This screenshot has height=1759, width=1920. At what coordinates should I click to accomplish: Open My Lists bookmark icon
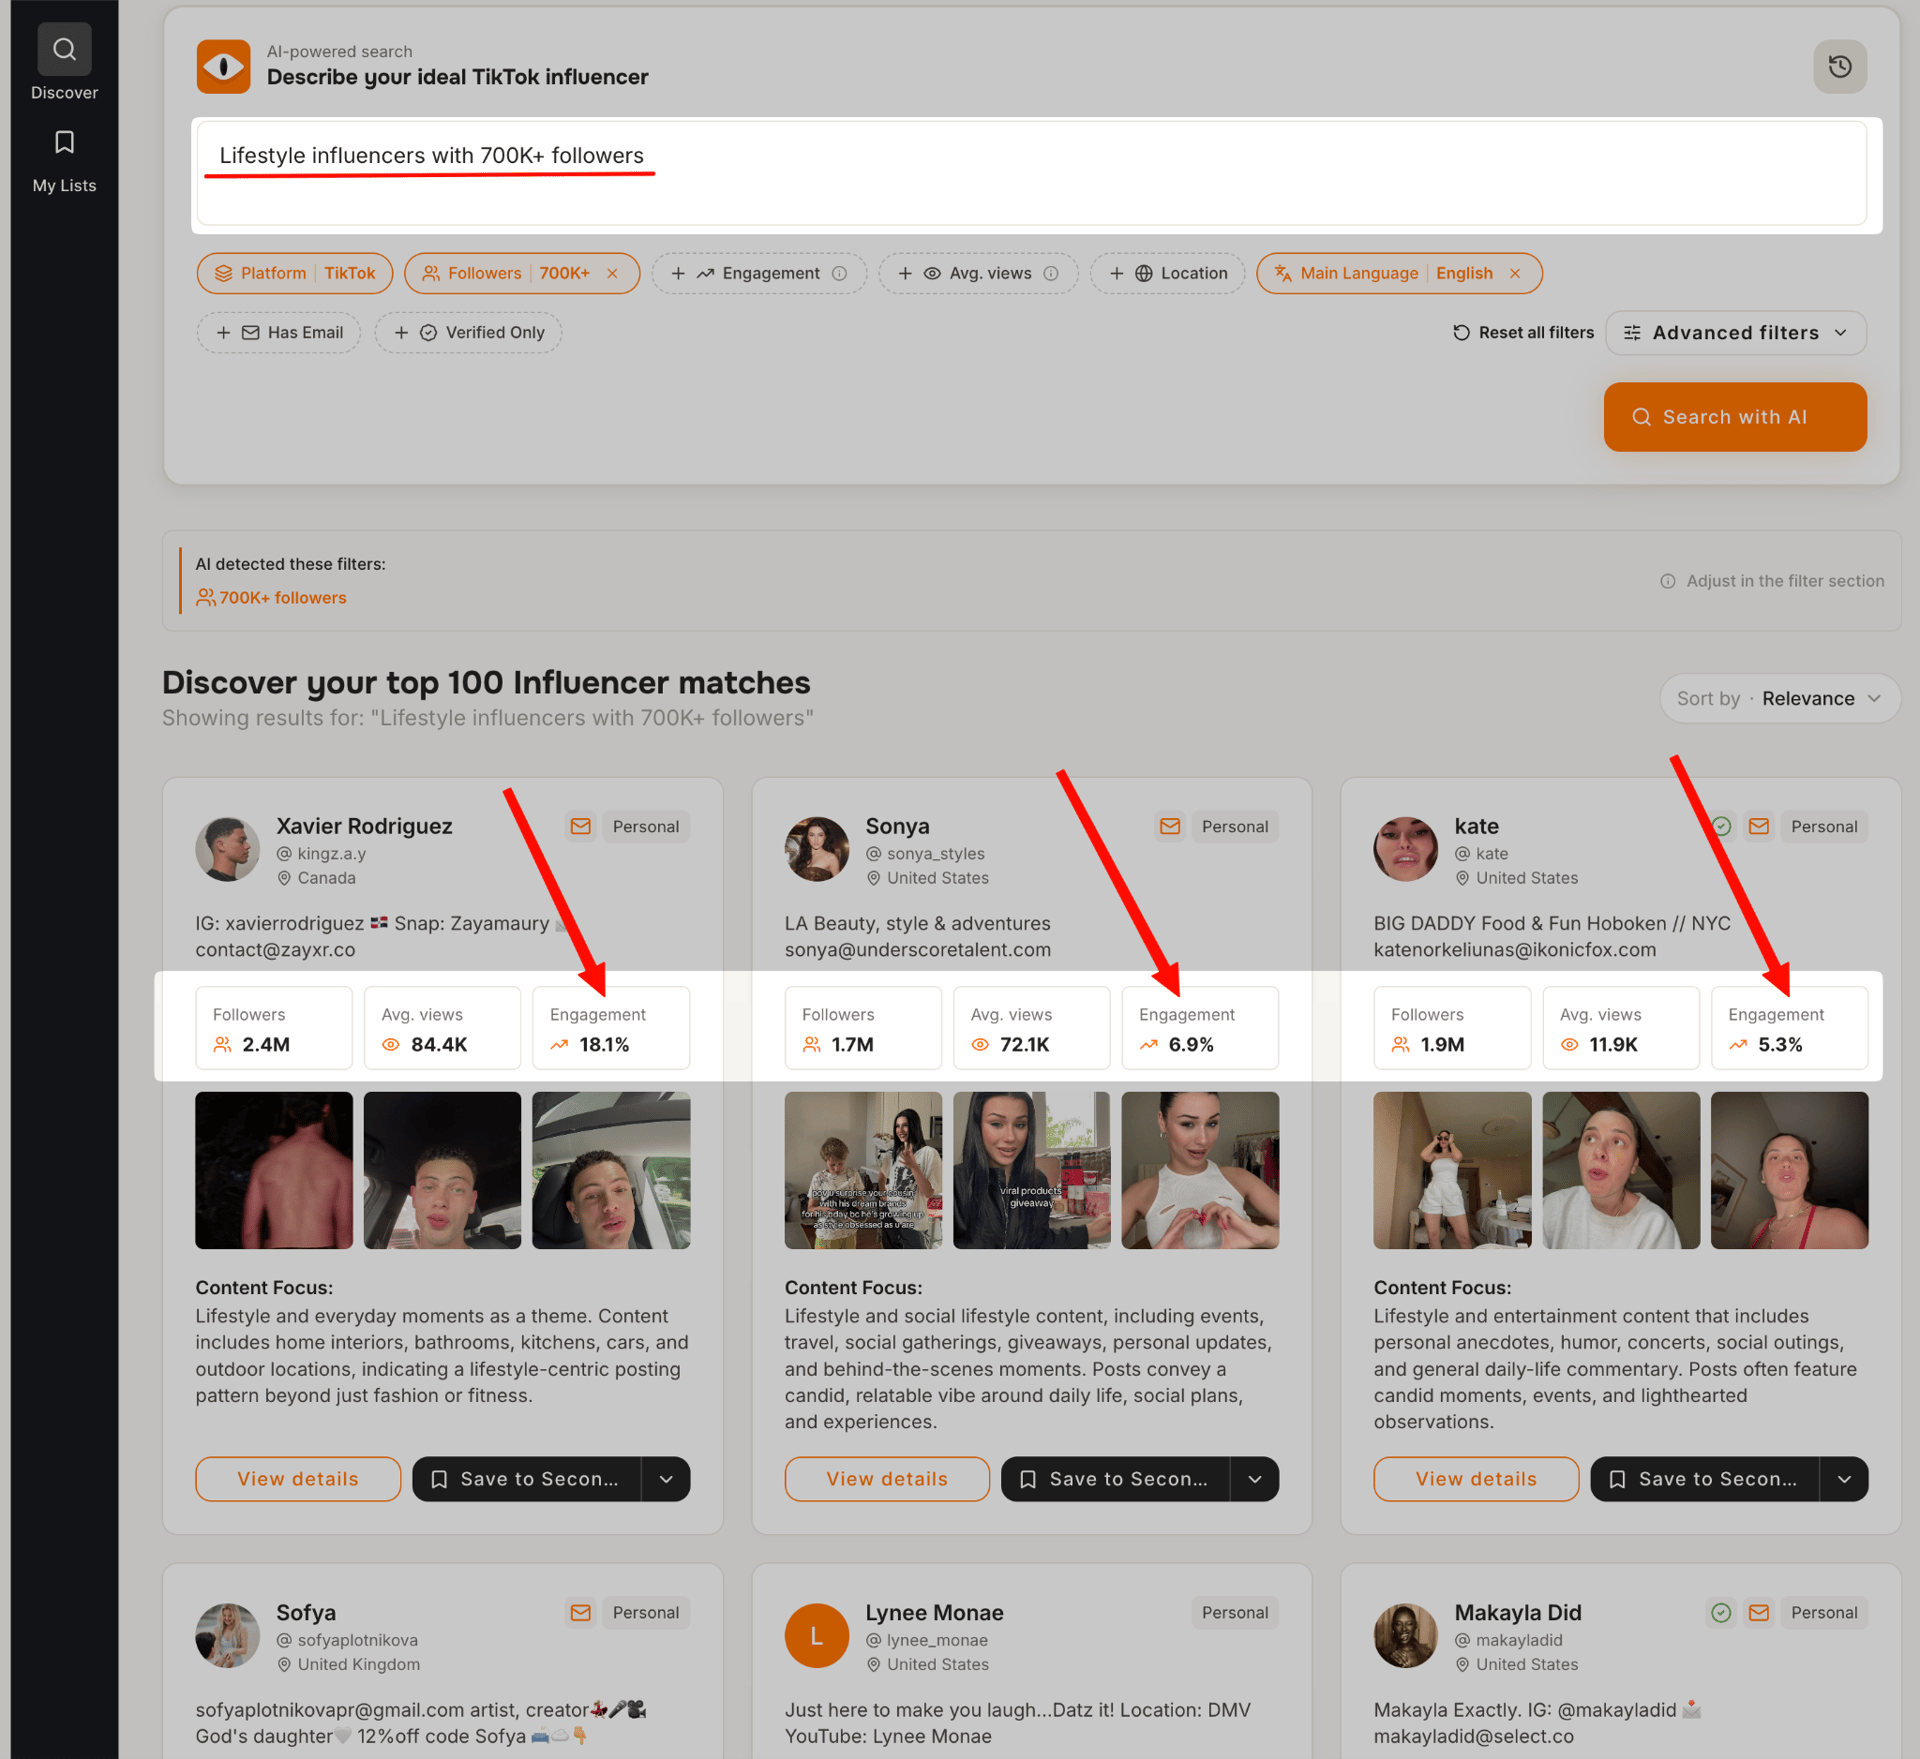coord(64,142)
